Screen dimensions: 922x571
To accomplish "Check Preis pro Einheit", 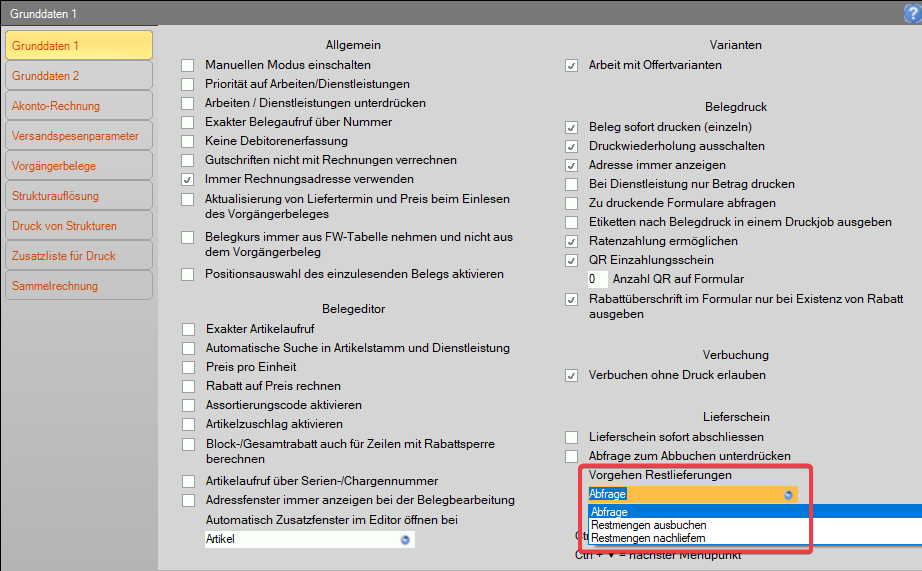I will click(188, 368).
